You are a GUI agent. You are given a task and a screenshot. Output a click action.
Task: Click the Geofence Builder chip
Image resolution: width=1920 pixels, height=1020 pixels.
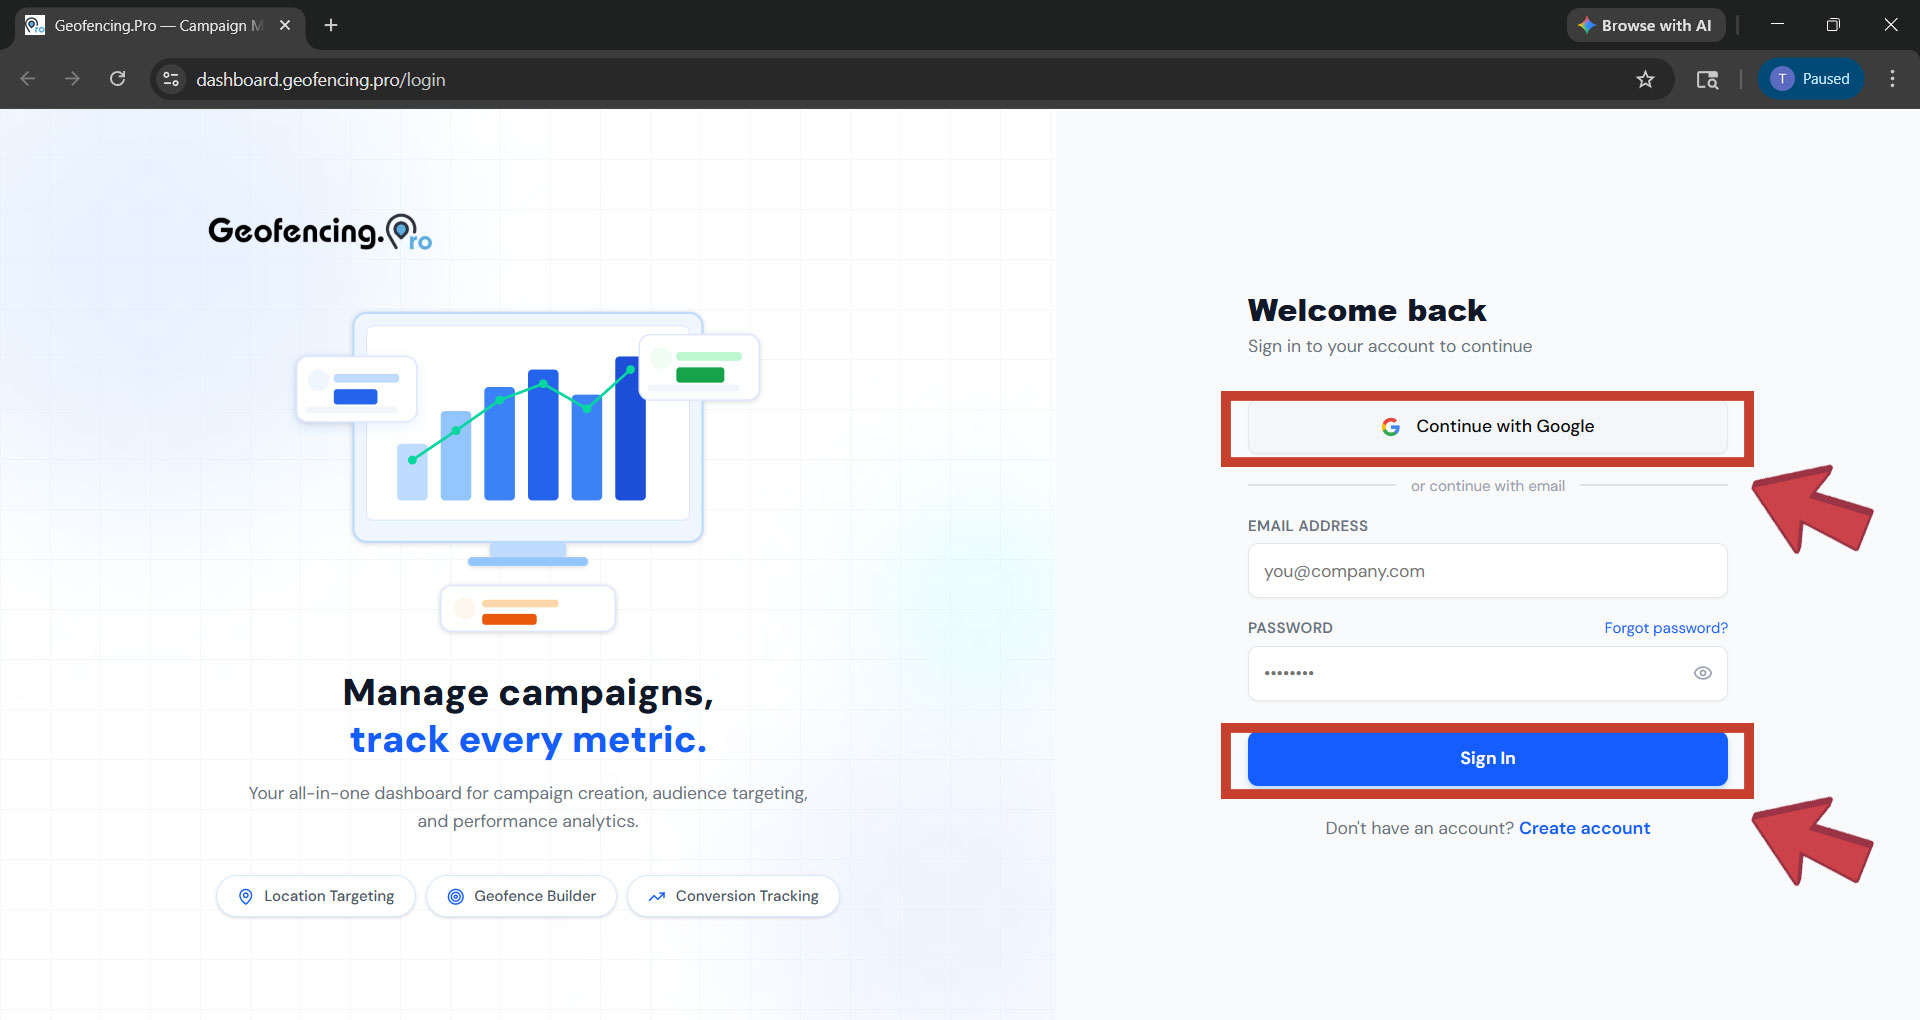[x=521, y=896]
